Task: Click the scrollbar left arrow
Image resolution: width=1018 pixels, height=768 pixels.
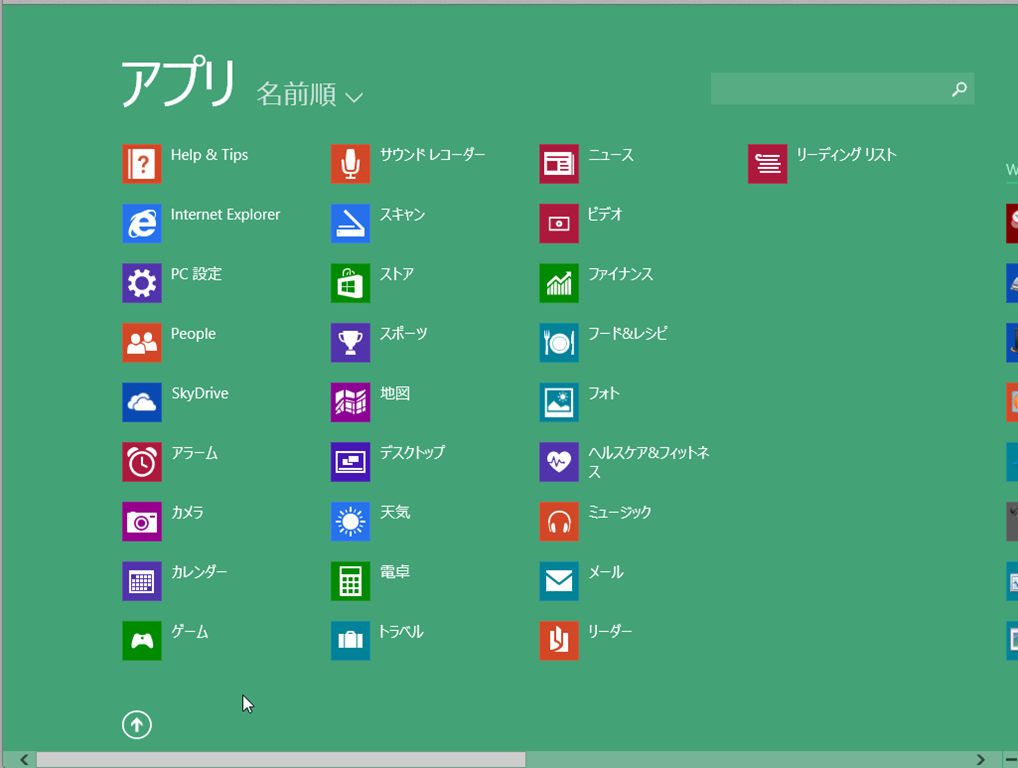Action: tap(24, 760)
